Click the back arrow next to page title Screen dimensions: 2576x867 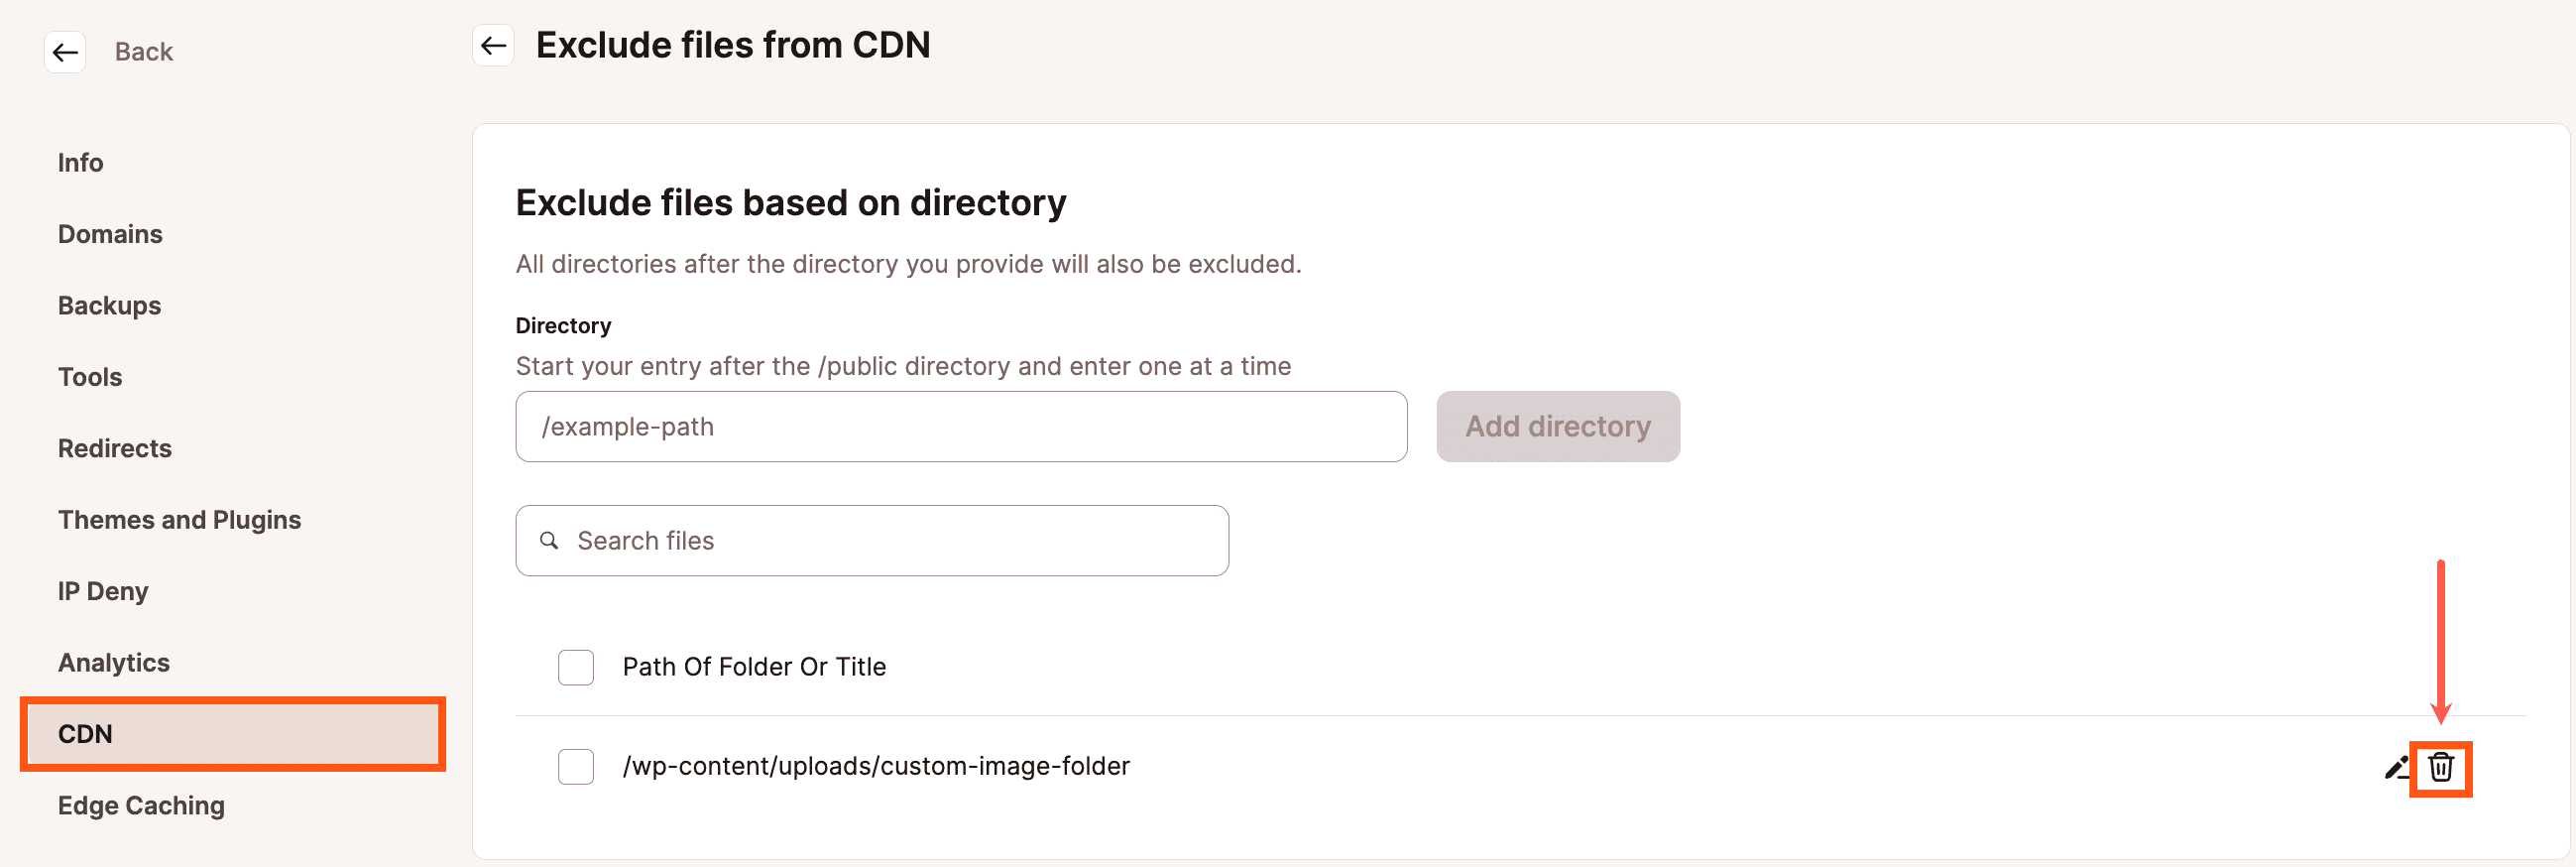tap(492, 45)
